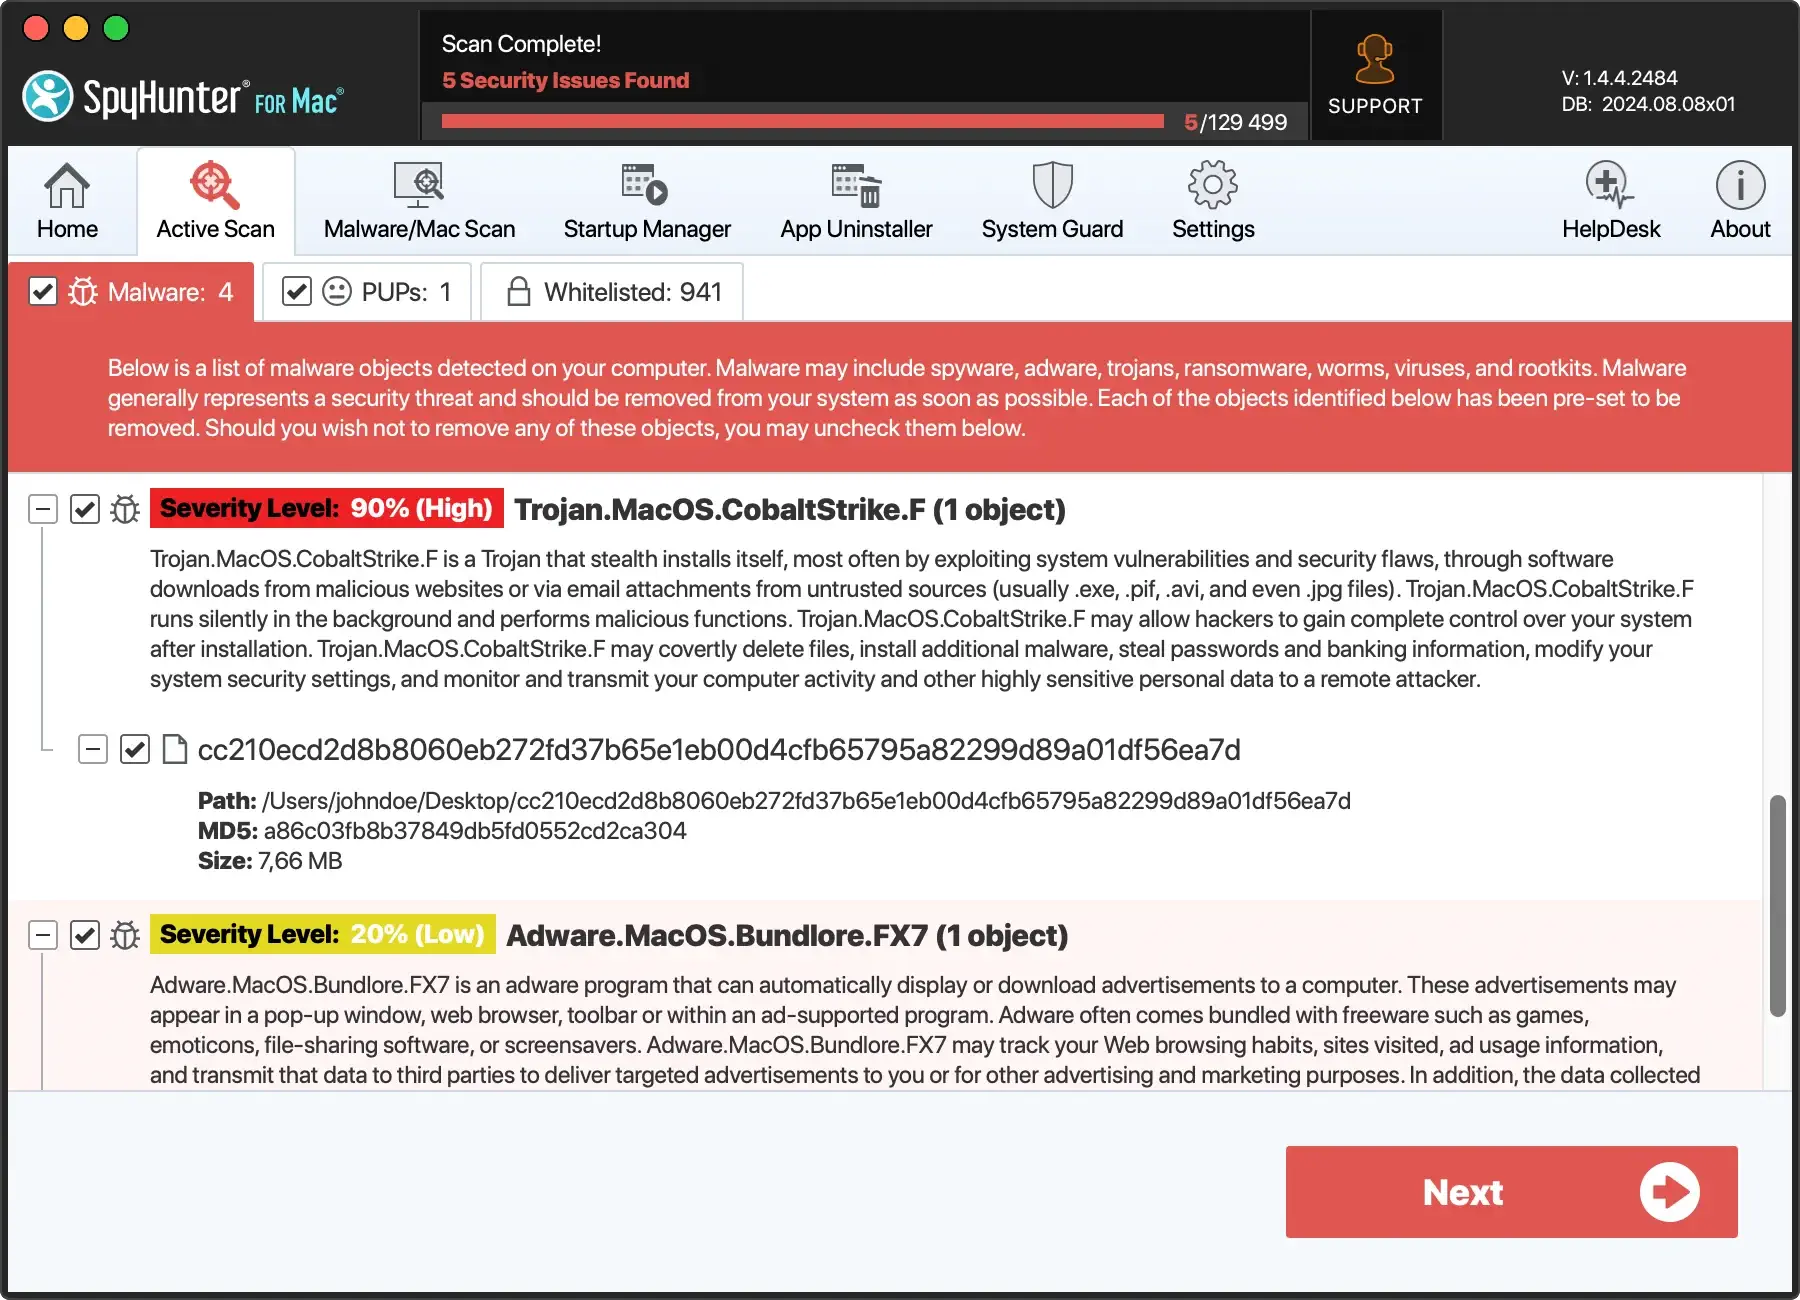Toggle the Malware tab checkbox
Screen dimensions: 1800x1300
tap(43, 292)
